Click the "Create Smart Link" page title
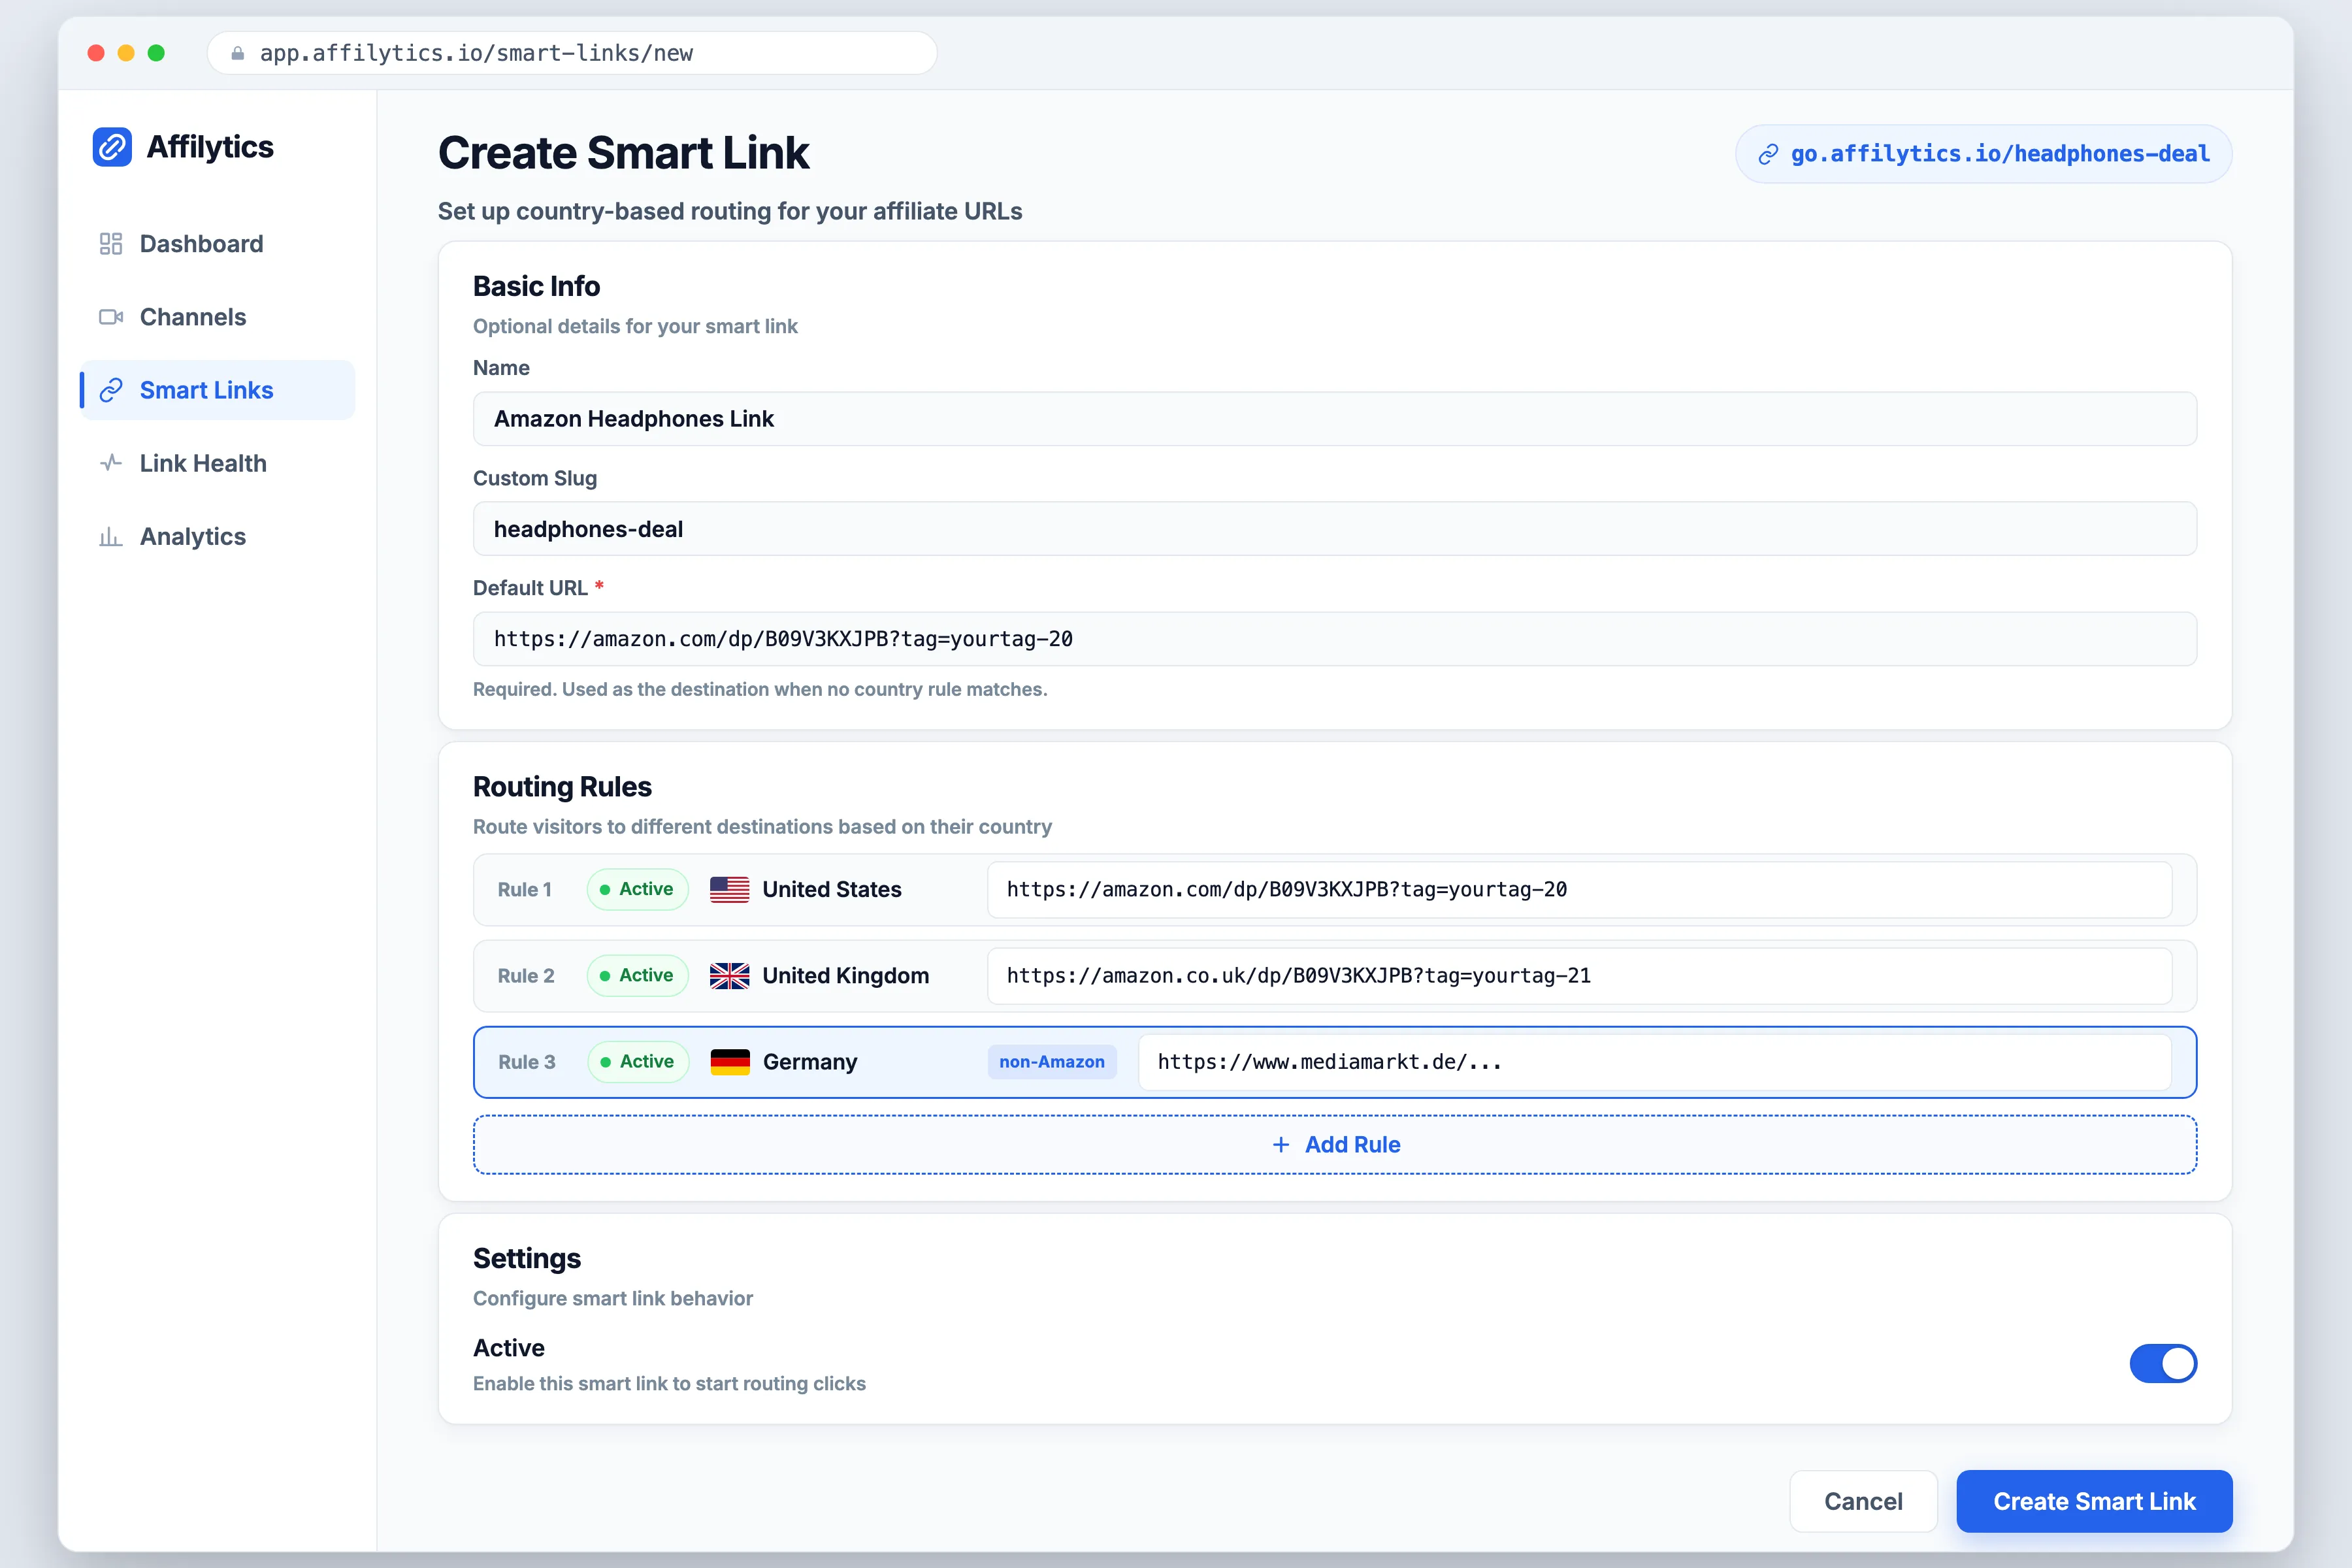 [624, 153]
